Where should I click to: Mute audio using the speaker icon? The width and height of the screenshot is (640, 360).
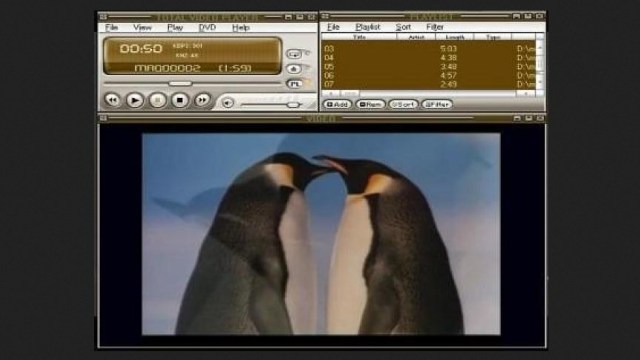pos(228,103)
